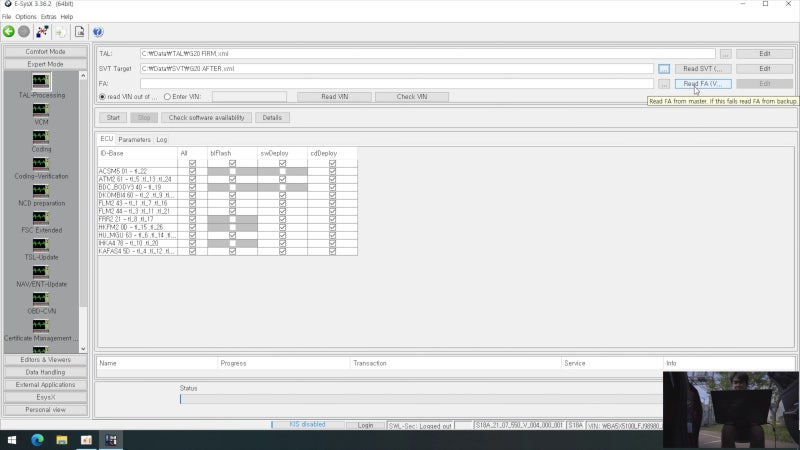Viewport: 800px width, 450px height.
Task: Toggle blFlash checkbox for ATM2 row
Action: (232, 179)
